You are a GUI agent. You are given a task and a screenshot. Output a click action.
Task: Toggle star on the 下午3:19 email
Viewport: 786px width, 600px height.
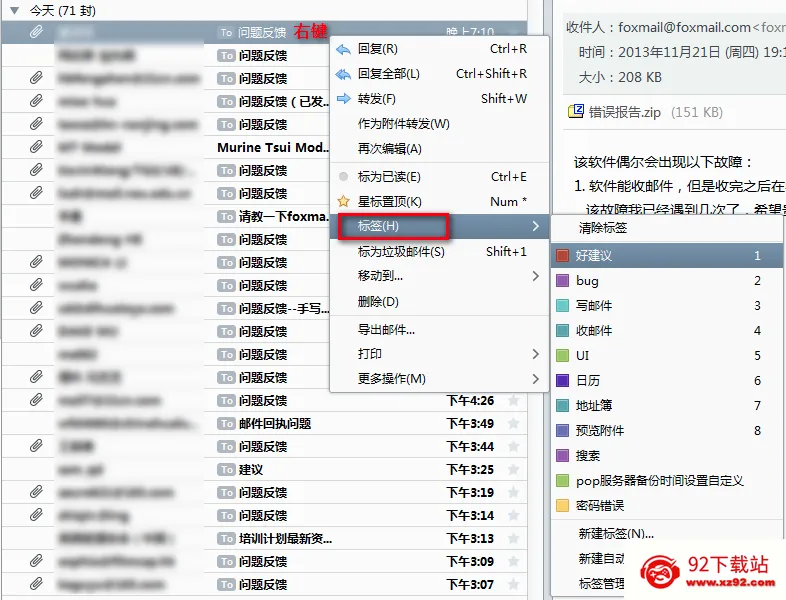pos(513,493)
